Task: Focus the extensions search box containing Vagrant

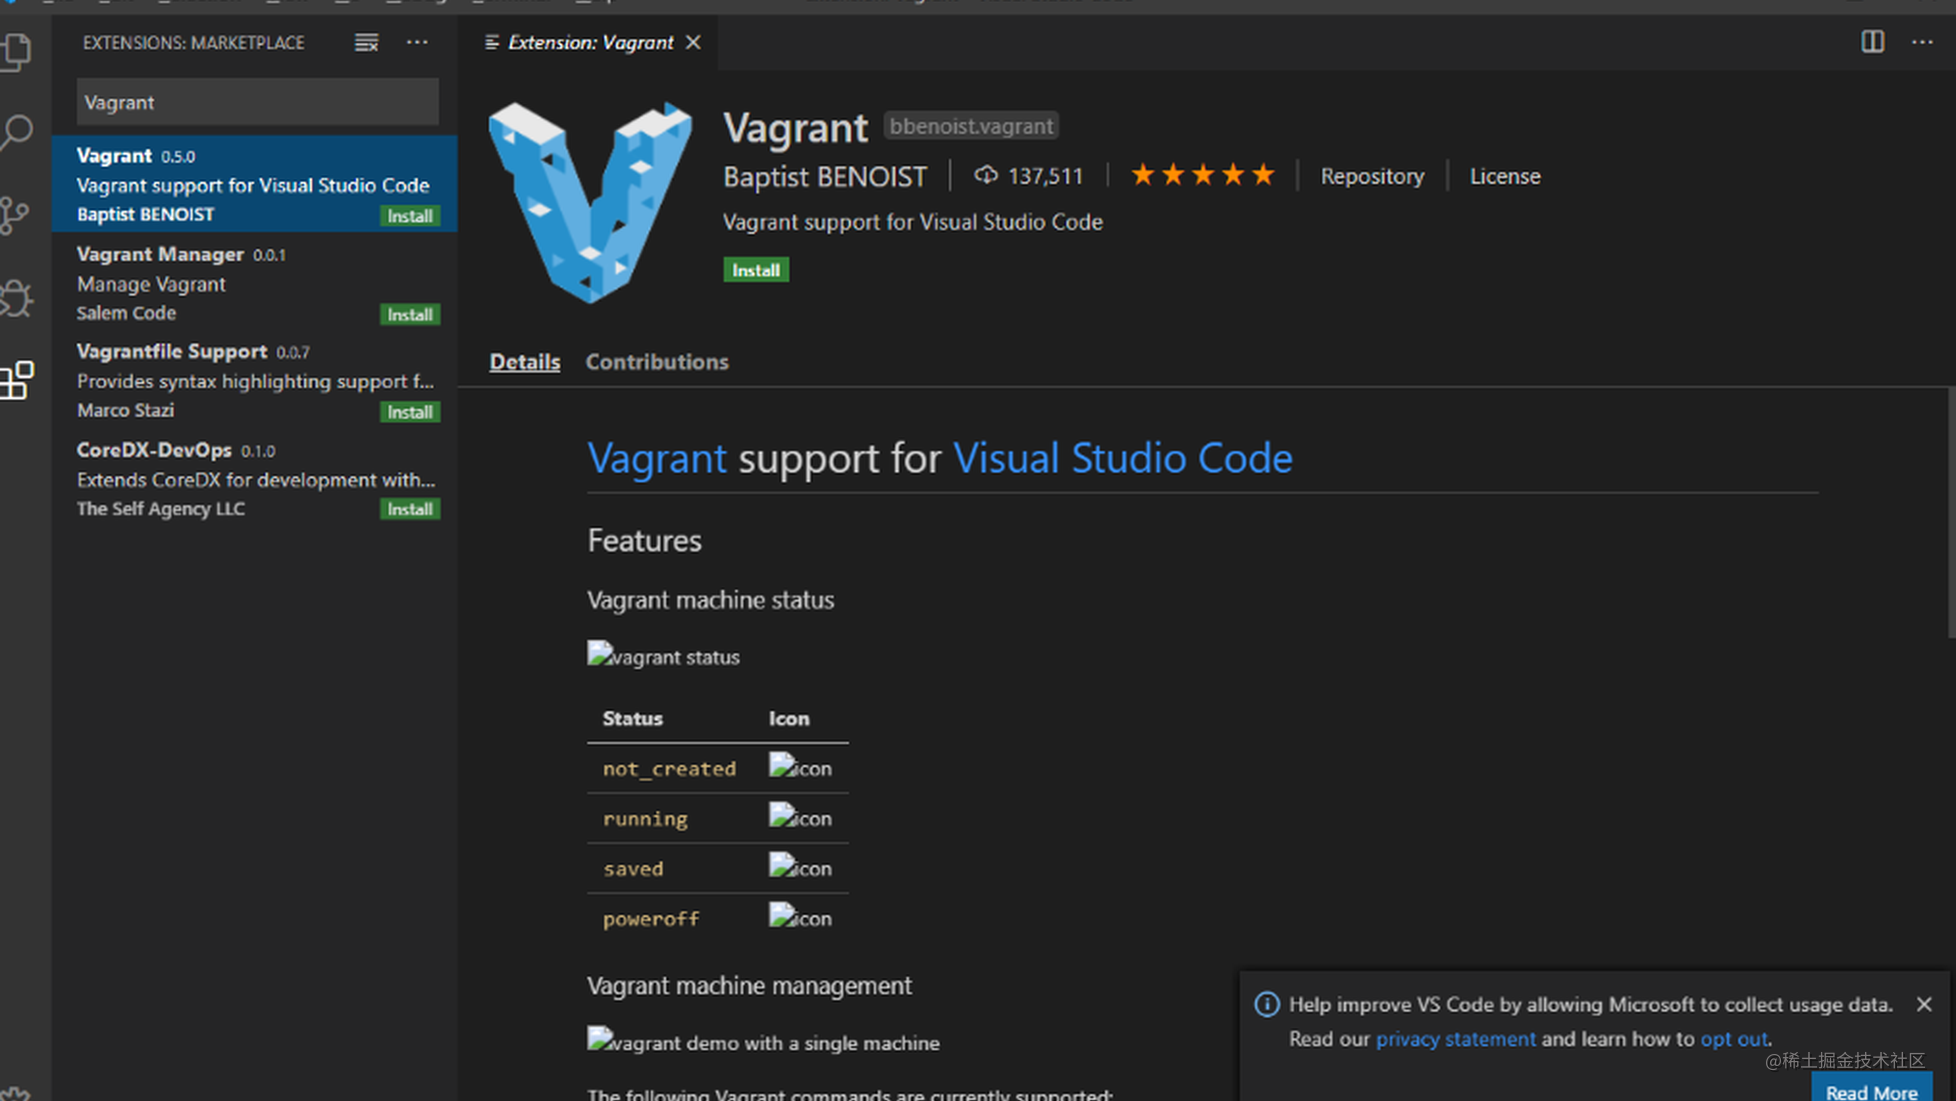Action: click(x=258, y=102)
